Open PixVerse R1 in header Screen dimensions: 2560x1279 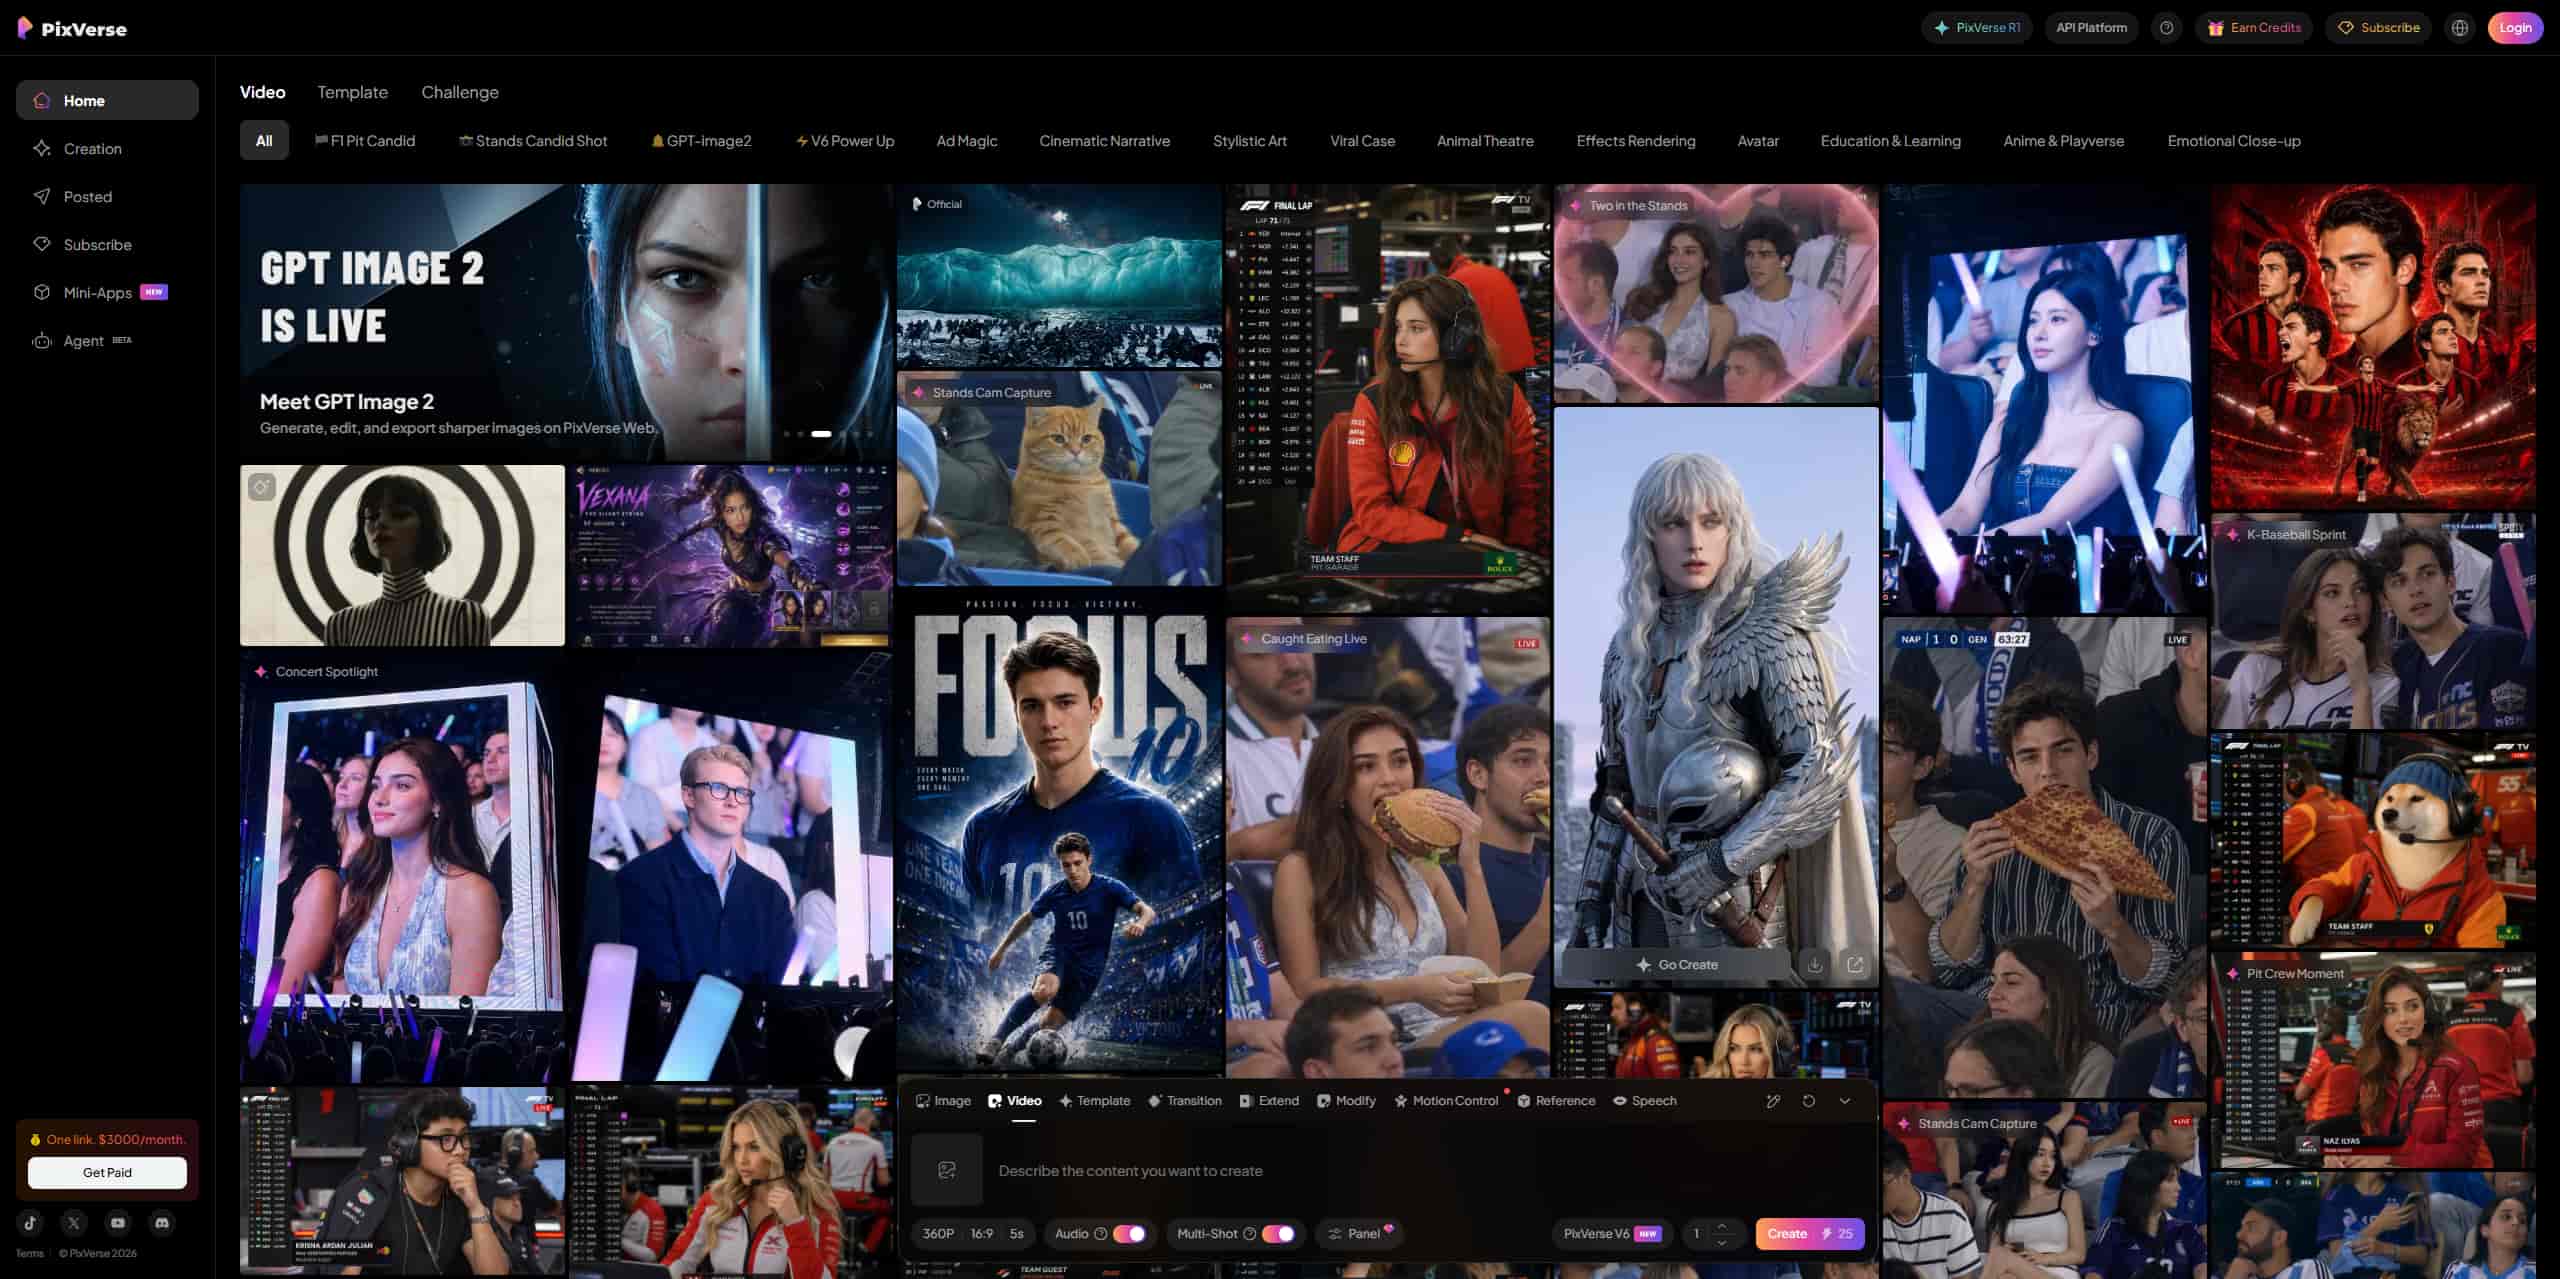(1977, 28)
